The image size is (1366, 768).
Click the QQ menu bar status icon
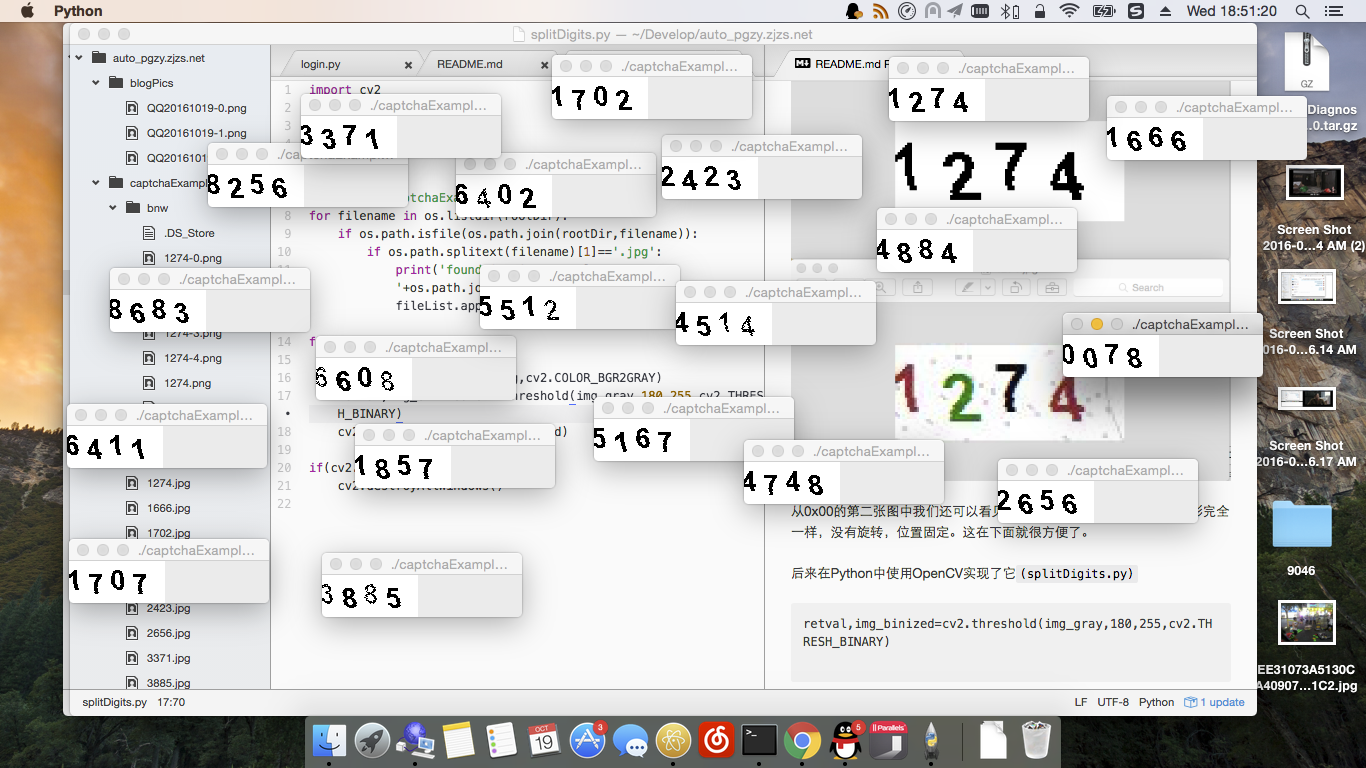click(854, 11)
